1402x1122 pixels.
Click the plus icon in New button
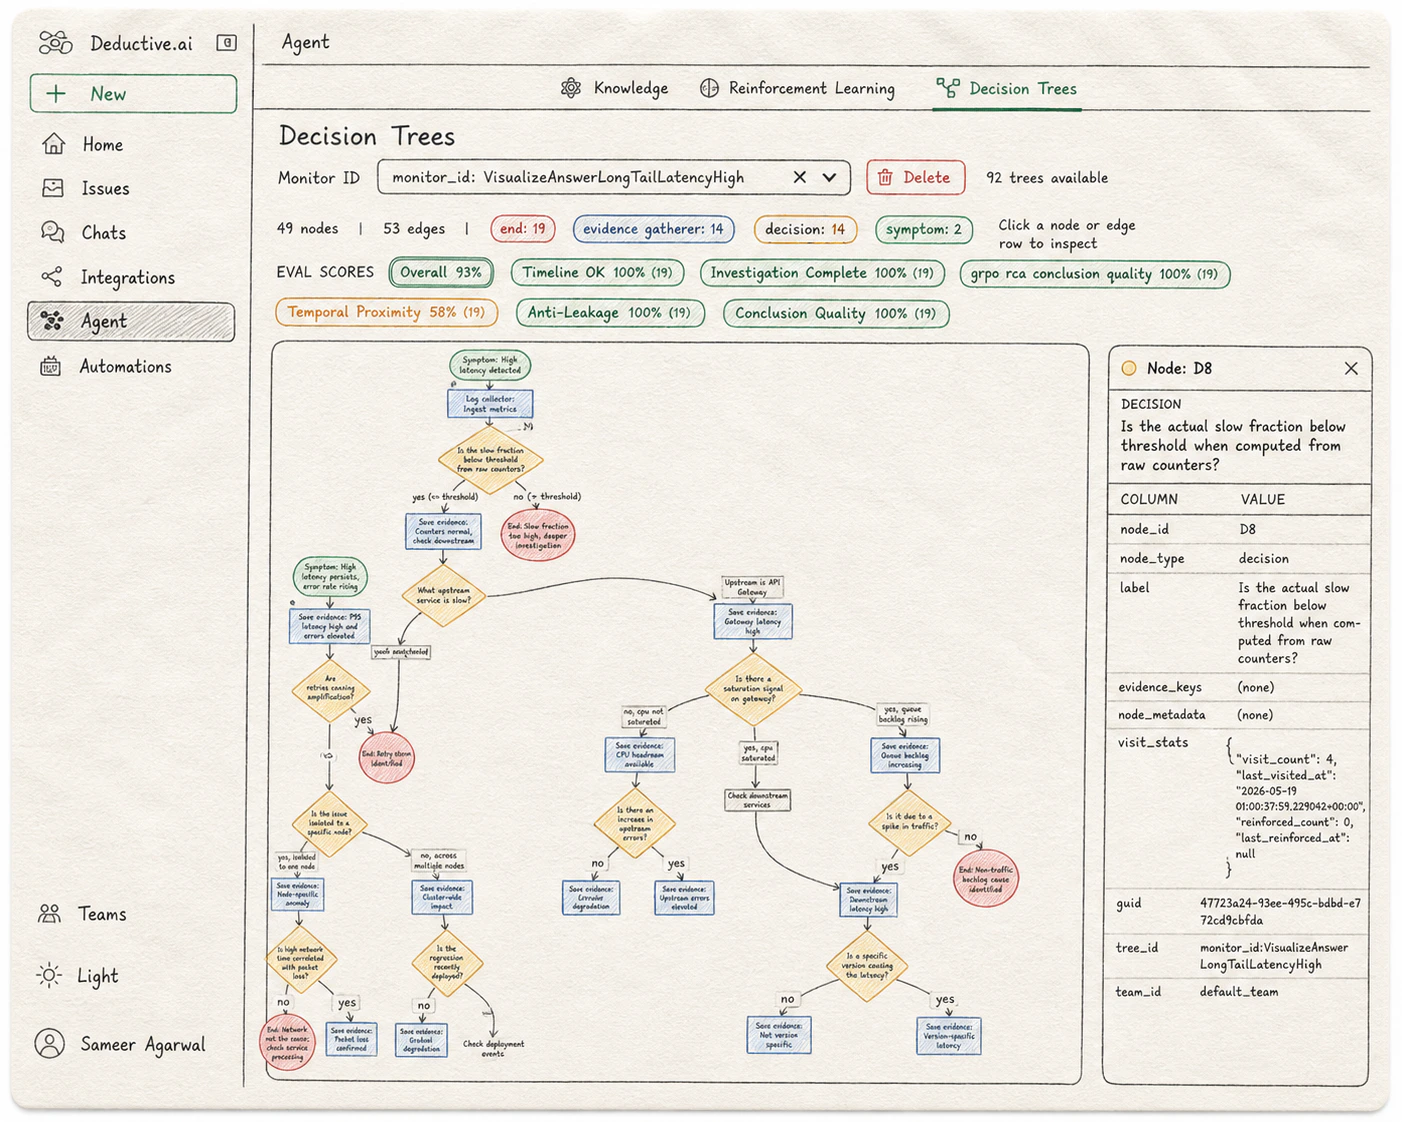57,93
